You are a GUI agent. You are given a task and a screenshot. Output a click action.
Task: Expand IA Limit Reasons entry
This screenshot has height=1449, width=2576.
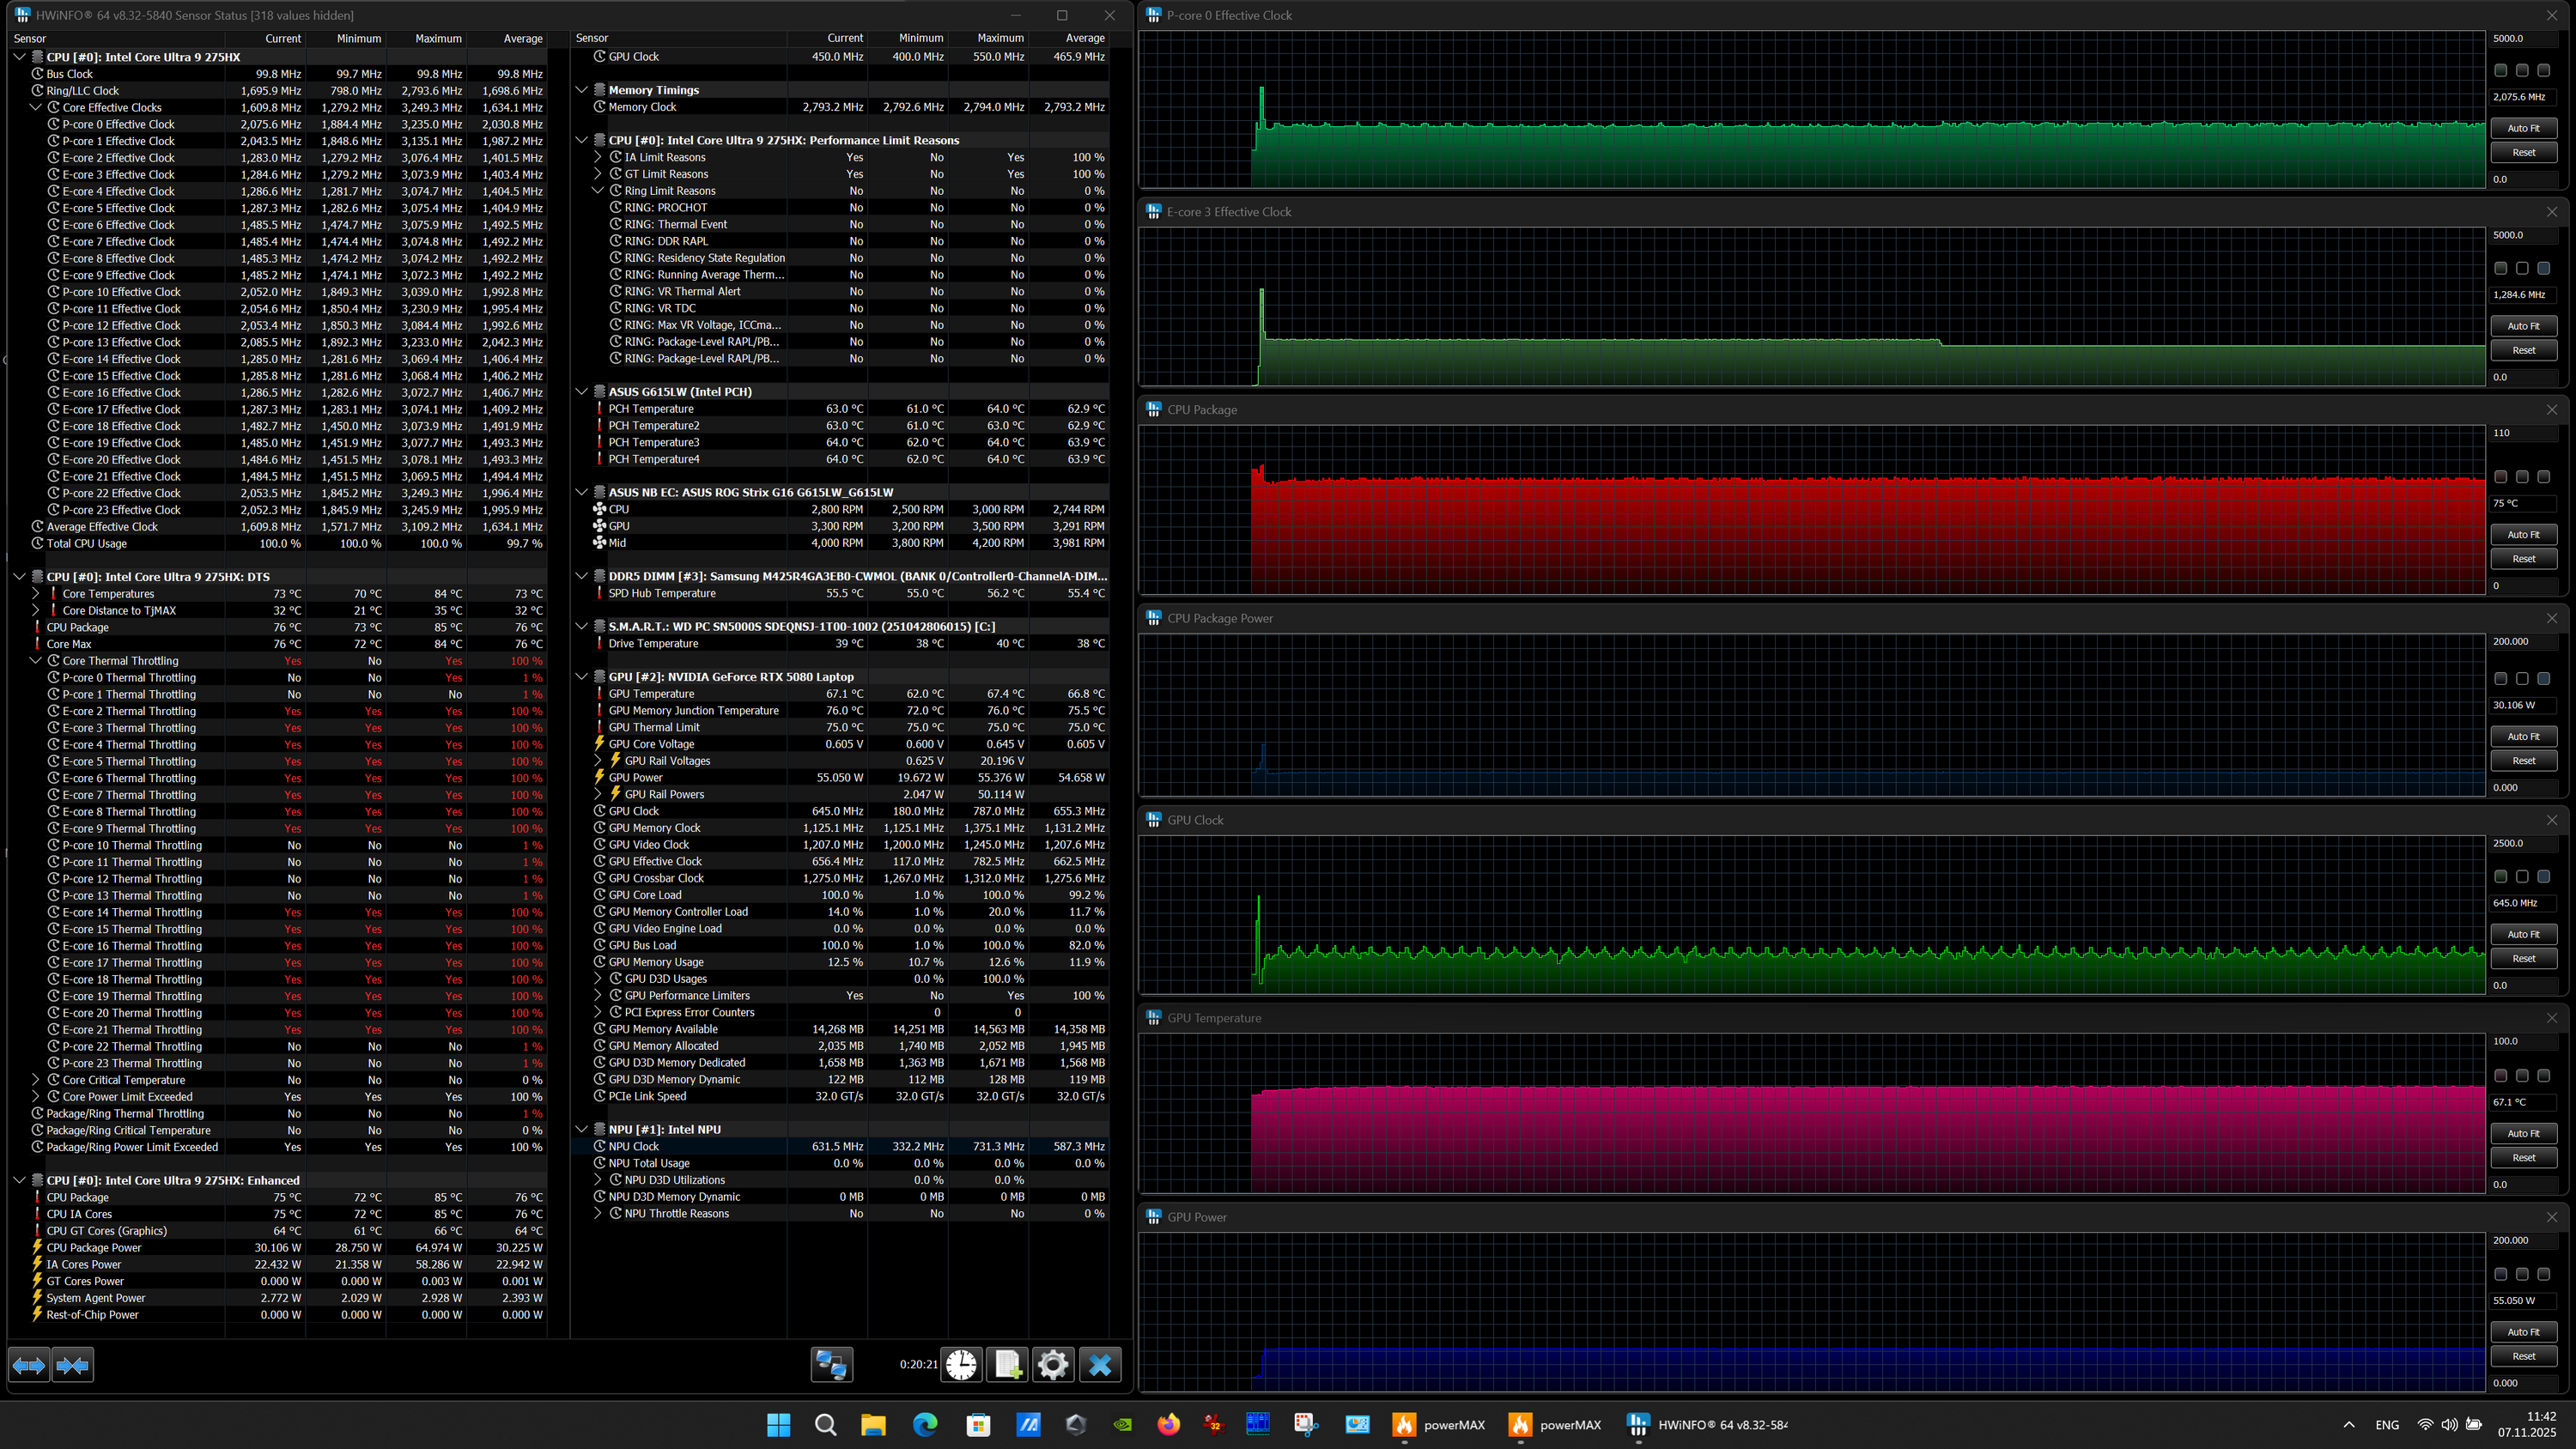pyautogui.click(x=598, y=157)
